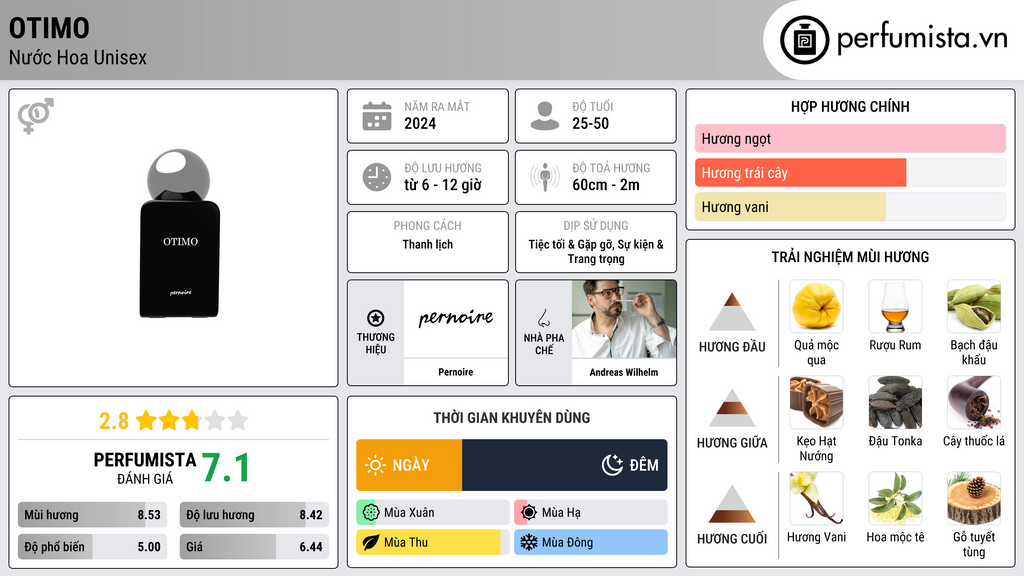Click the Mùa Hạ season bar
The width and height of the screenshot is (1024, 576).
coord(591,513)
